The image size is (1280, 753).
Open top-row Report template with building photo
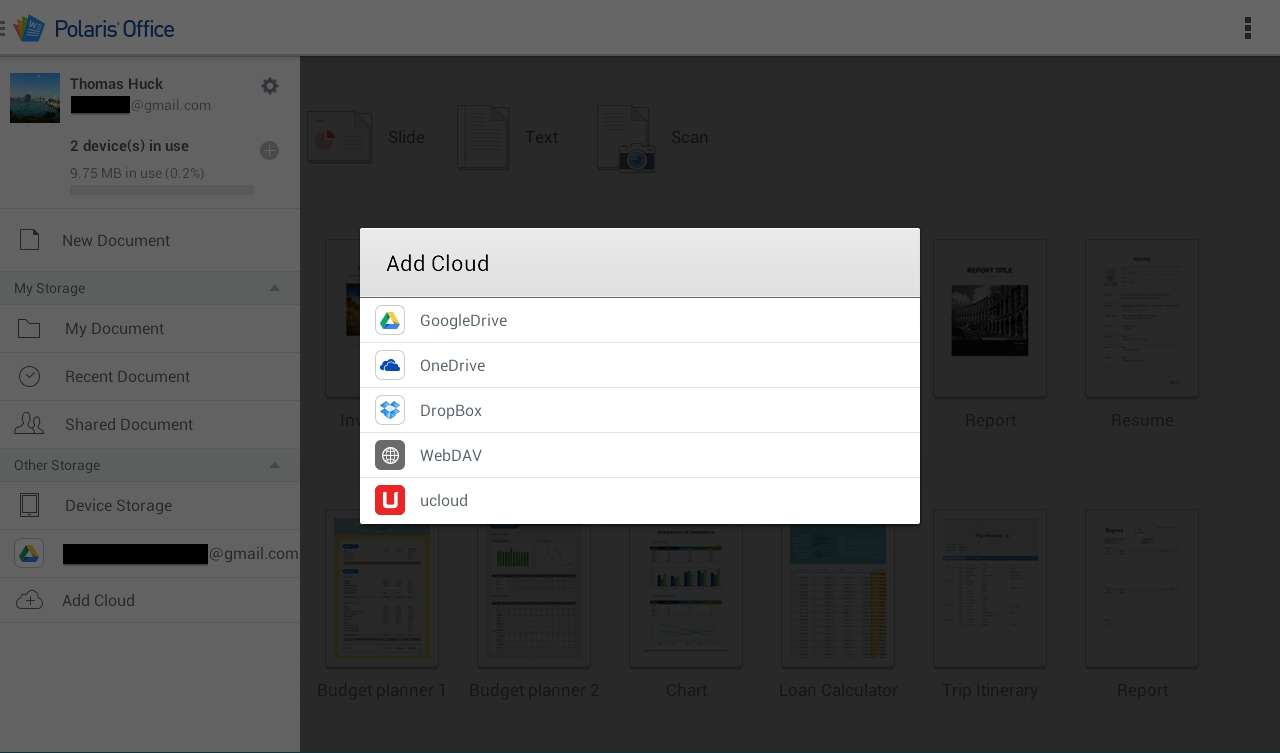[x=990, y=318]
